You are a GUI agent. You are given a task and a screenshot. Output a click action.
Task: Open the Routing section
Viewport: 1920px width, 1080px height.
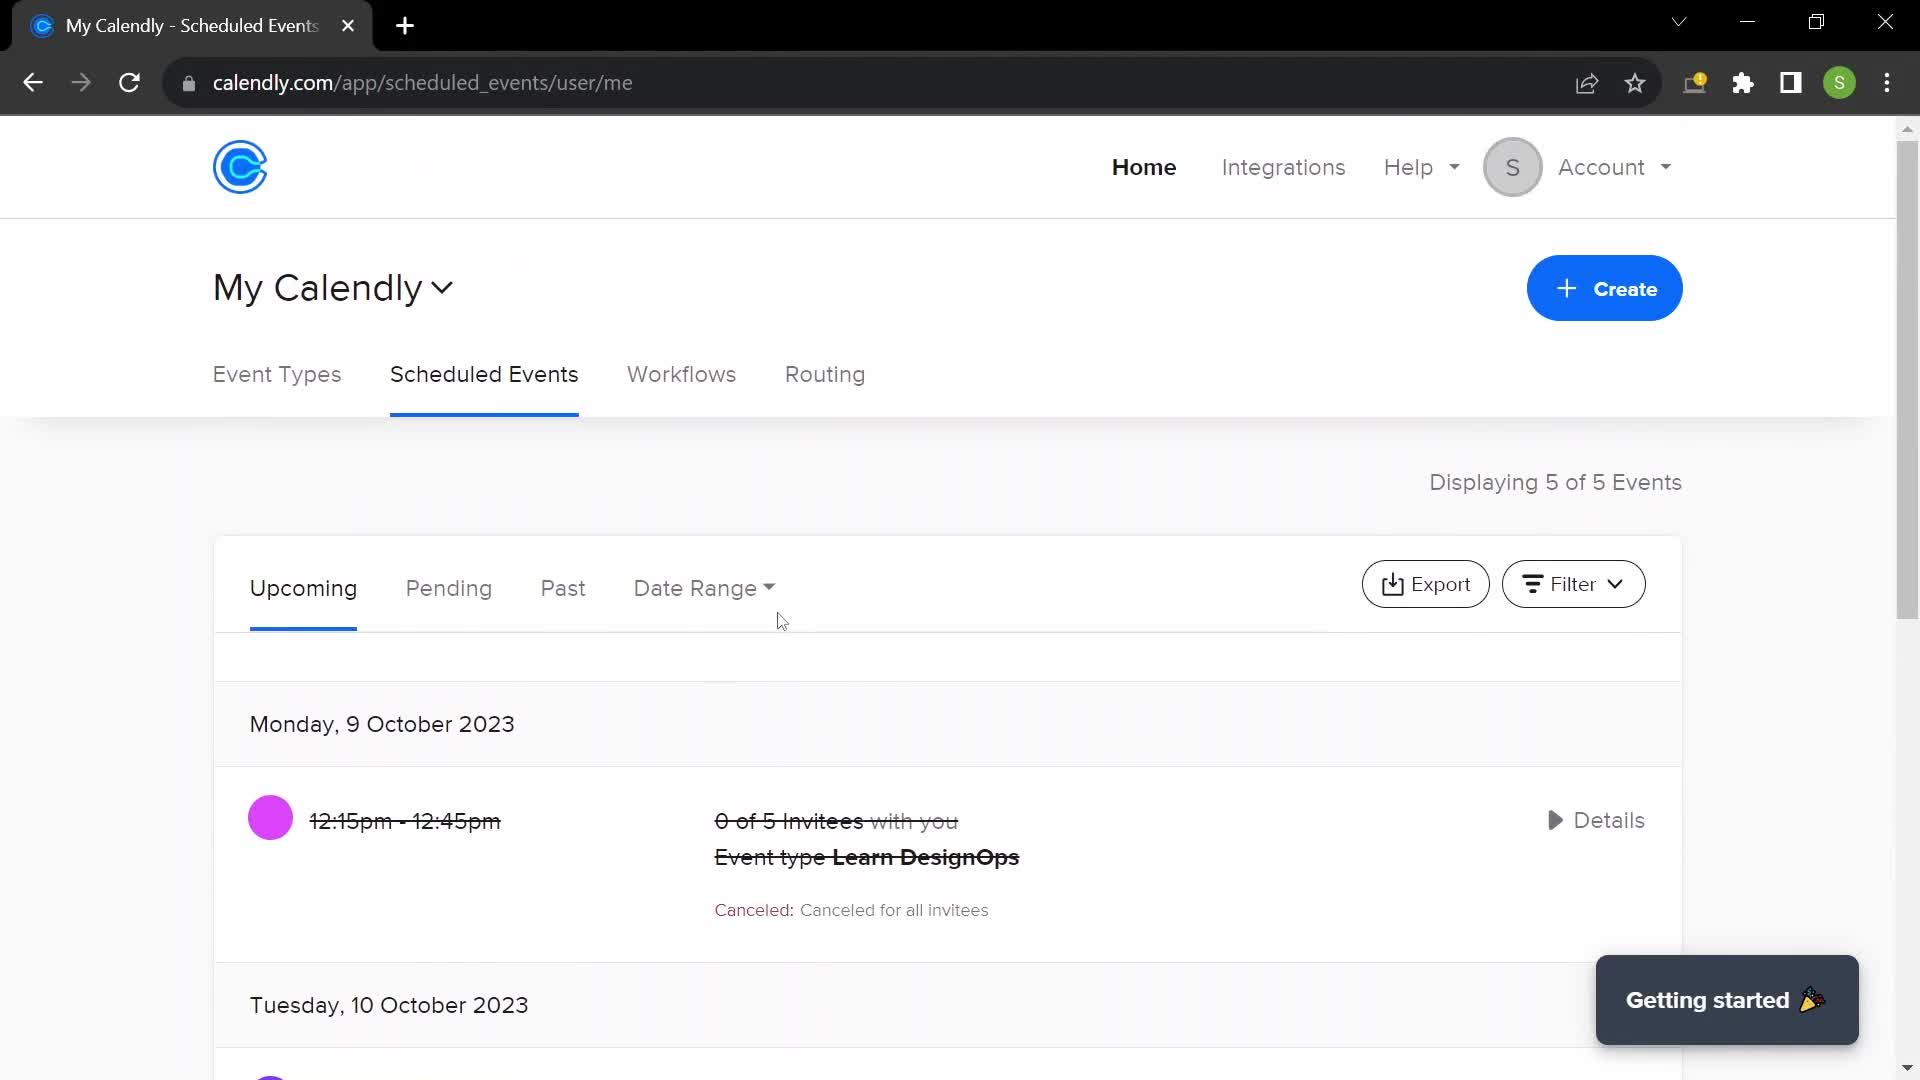pyautogui.click(x=824, y=373)
